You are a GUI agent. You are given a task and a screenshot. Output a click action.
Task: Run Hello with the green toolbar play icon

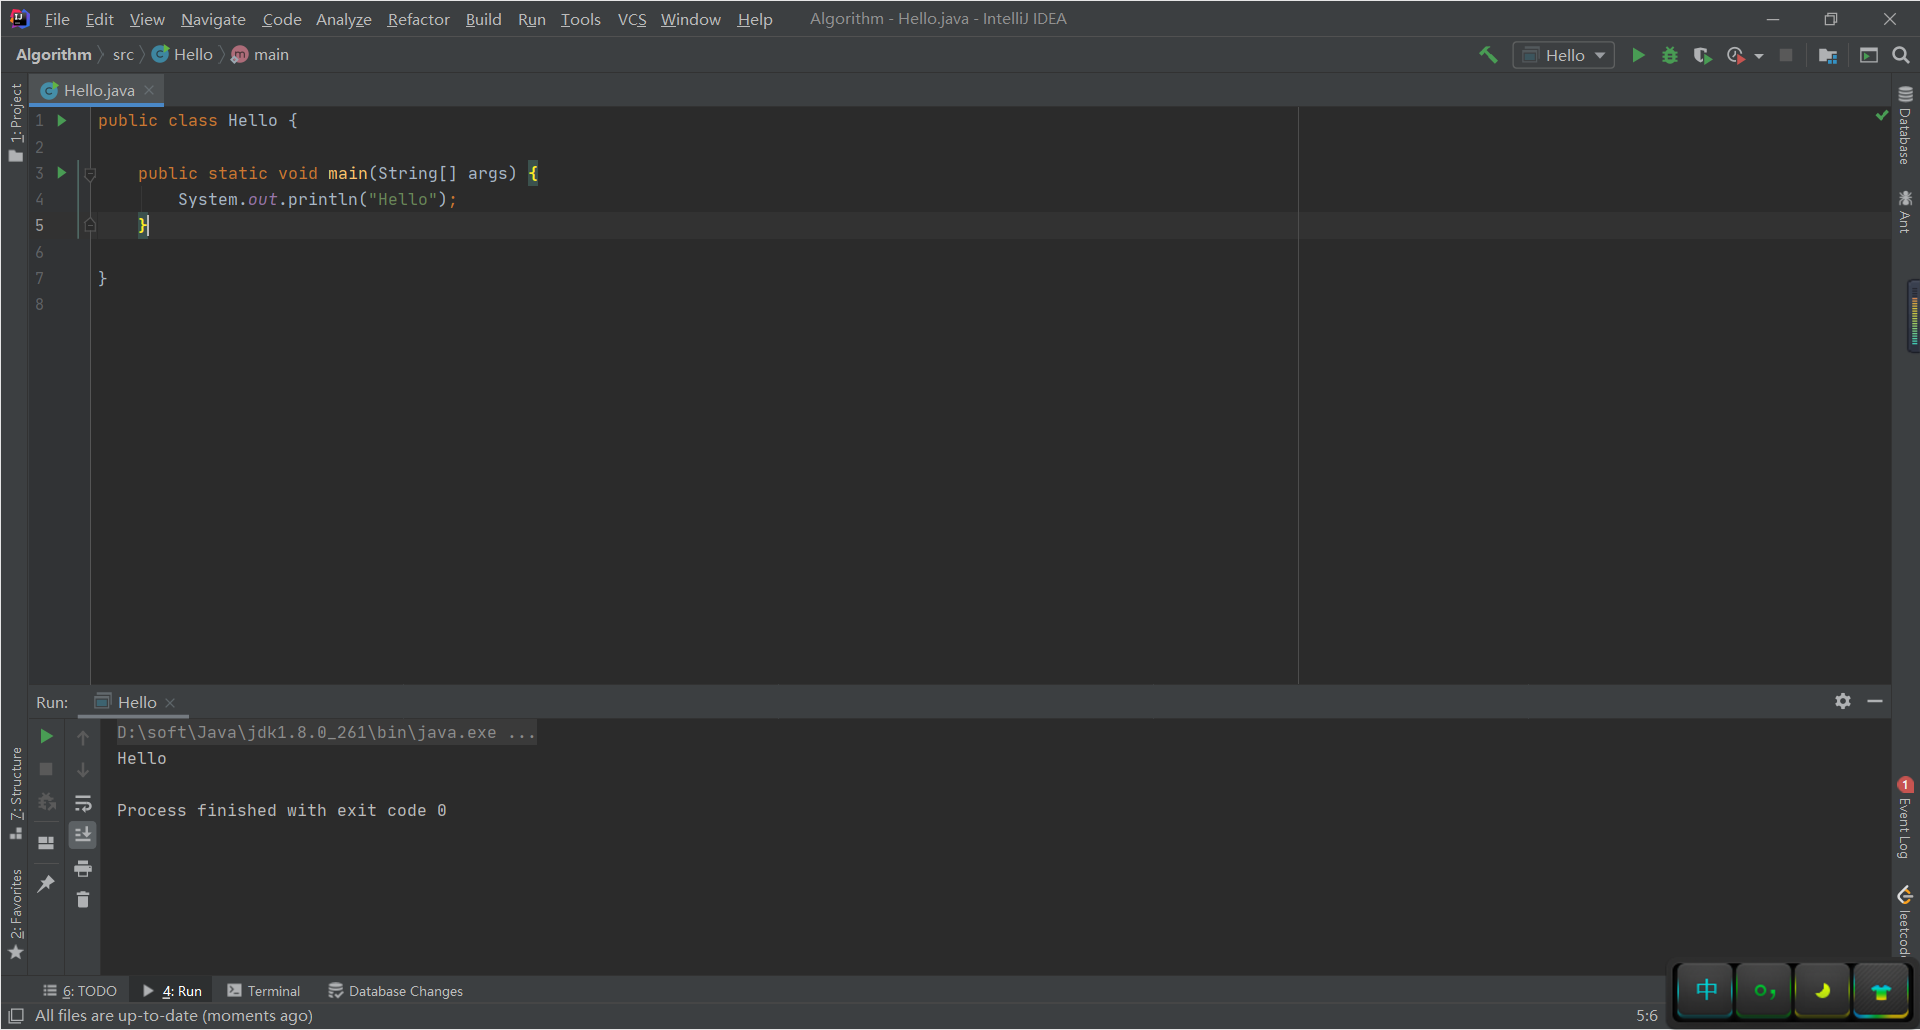click(1638, 55)
